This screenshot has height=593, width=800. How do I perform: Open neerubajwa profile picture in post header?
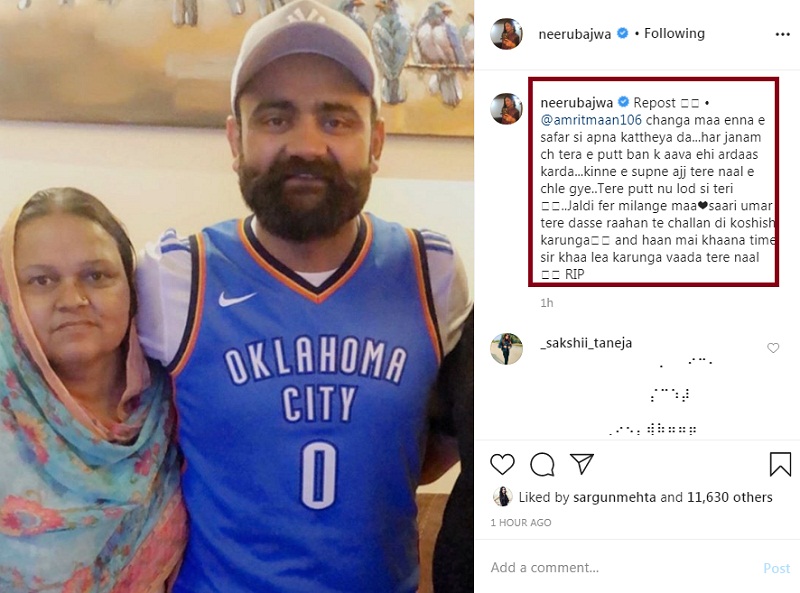click(x=506, y=33)
